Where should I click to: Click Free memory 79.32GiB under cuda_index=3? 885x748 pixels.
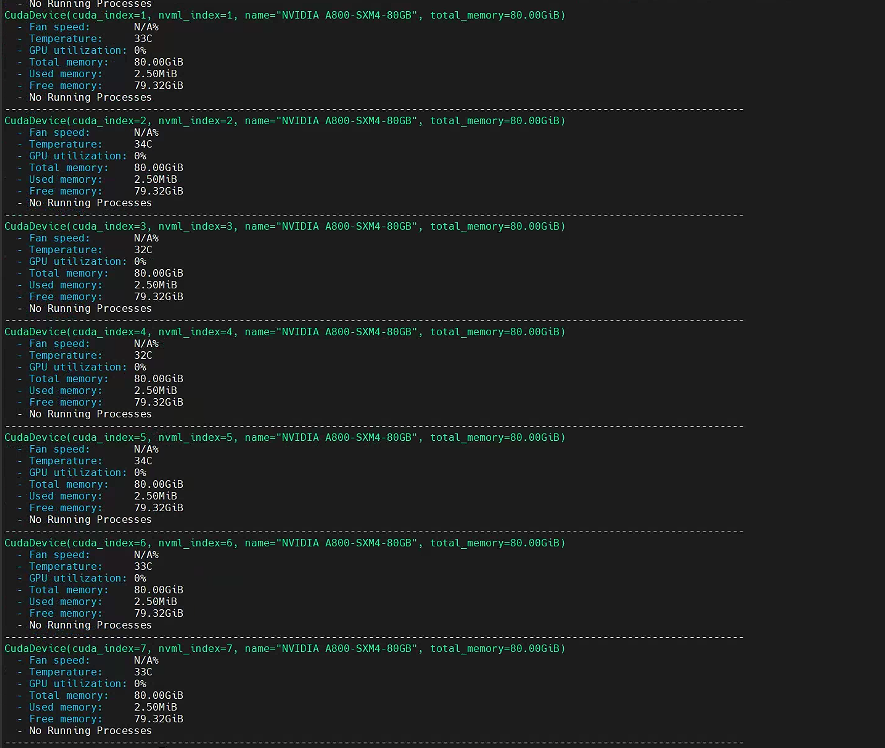pyautogui.click(x=106, y=297)
